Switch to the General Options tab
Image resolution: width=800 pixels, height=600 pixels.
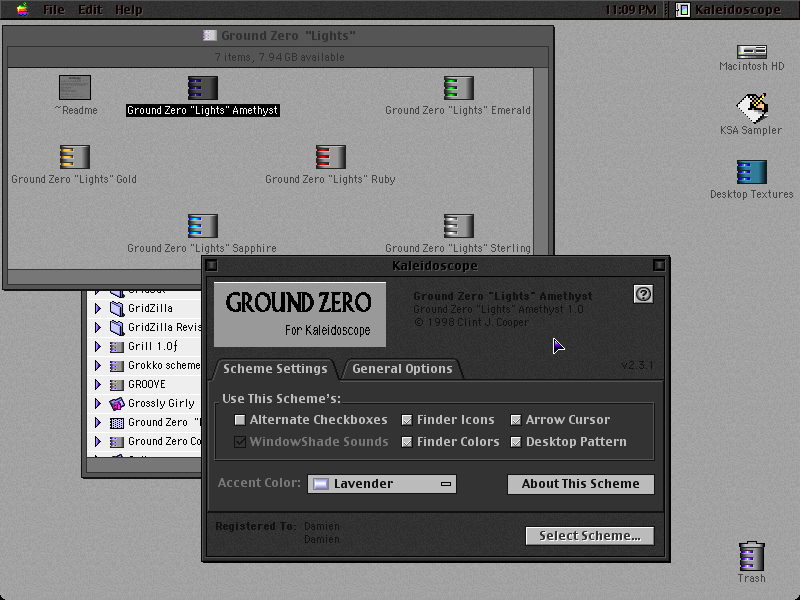[402, 369]
